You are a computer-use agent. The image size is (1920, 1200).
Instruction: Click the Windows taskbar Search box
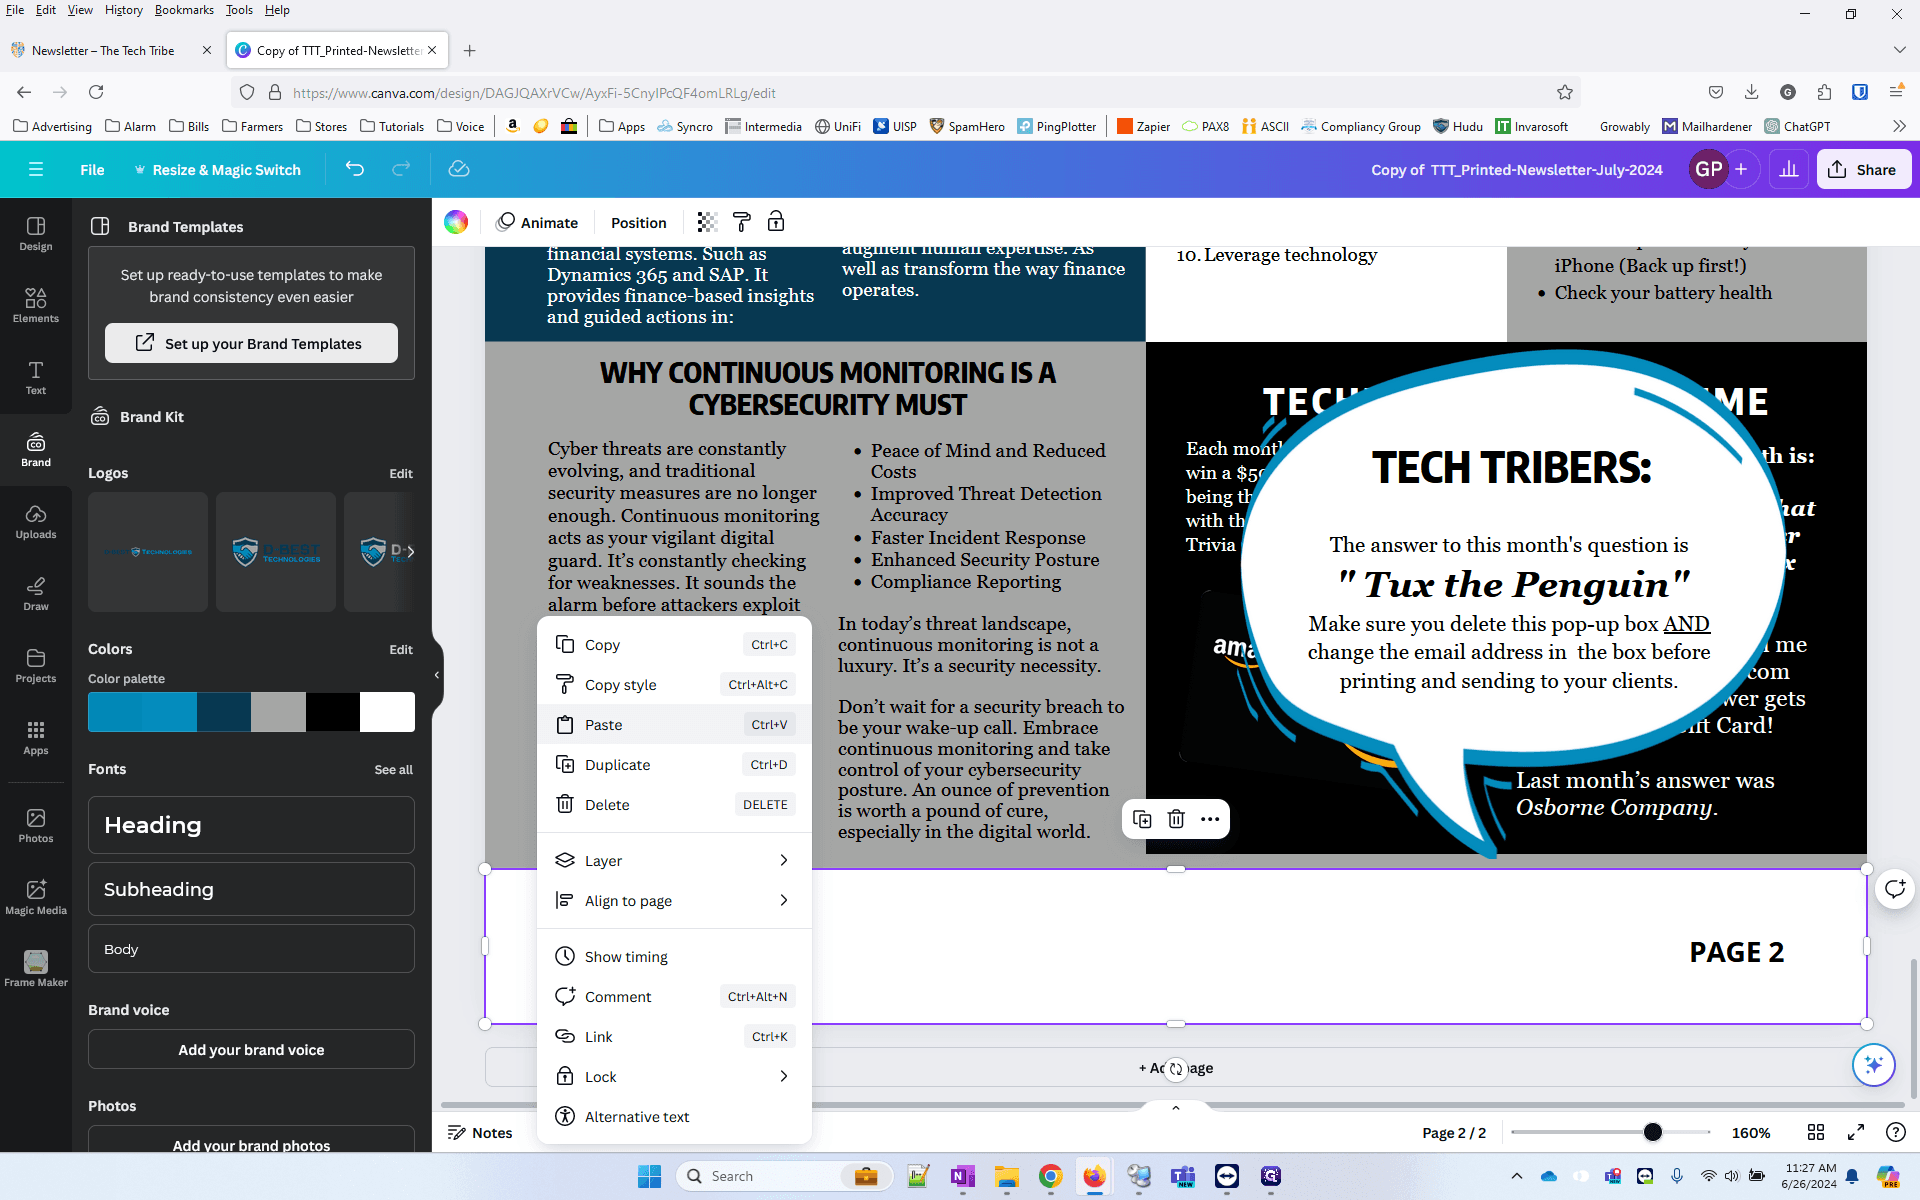coord(785,1176)
